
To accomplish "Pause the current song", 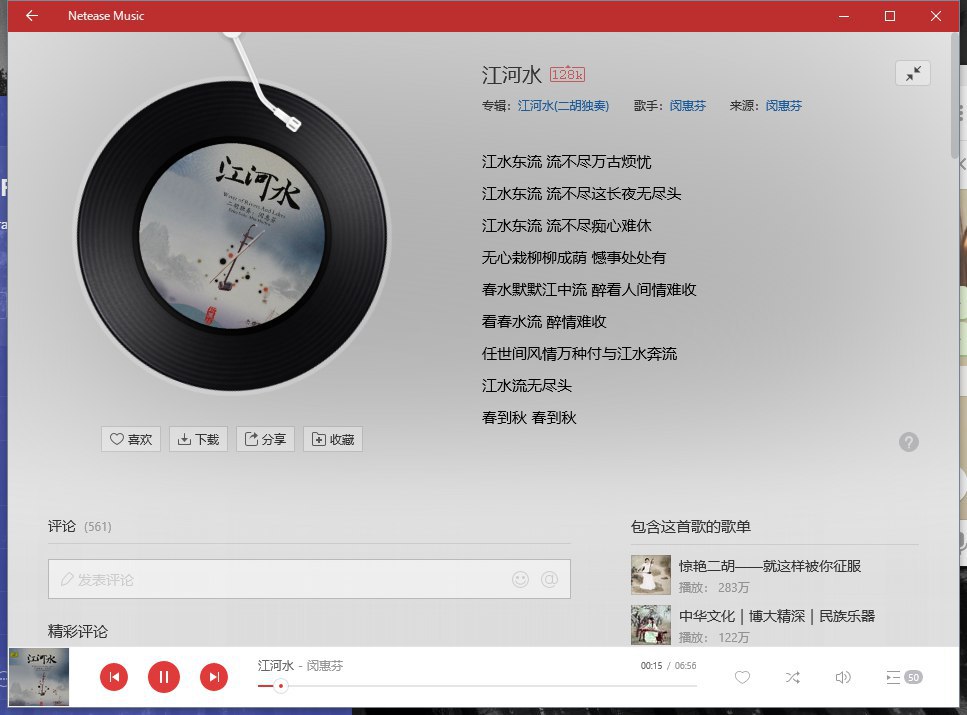I will [x=163, y=677].
